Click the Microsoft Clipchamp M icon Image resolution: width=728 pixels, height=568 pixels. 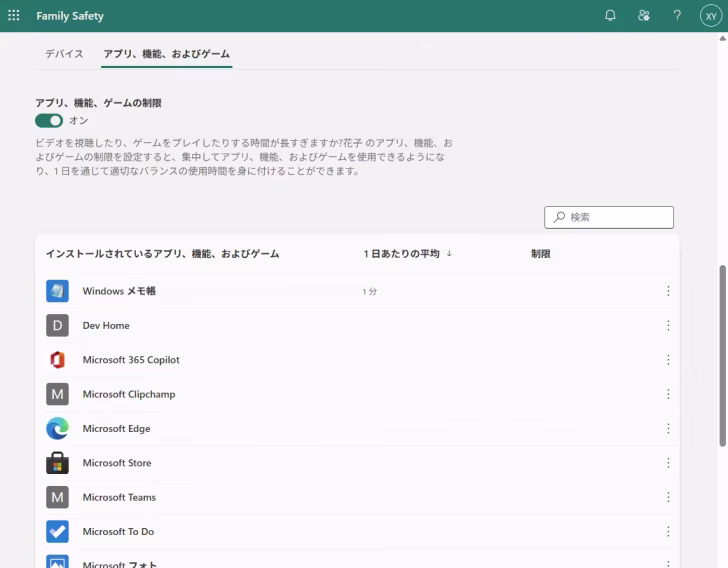coord(57,394)
